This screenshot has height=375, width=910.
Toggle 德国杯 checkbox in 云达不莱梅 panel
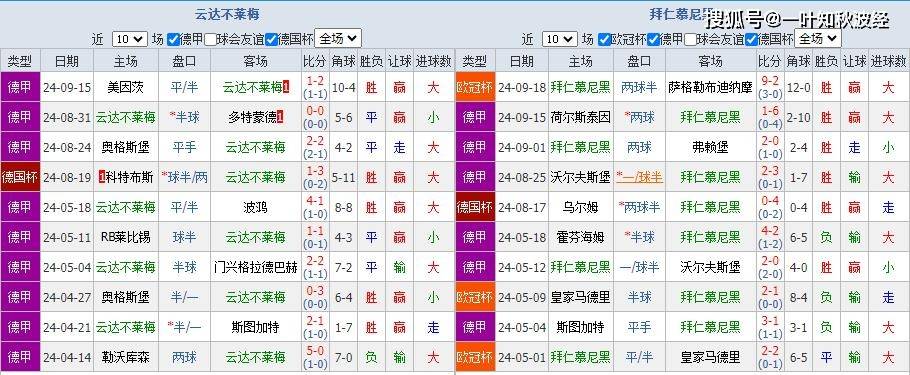click(271, 39)
